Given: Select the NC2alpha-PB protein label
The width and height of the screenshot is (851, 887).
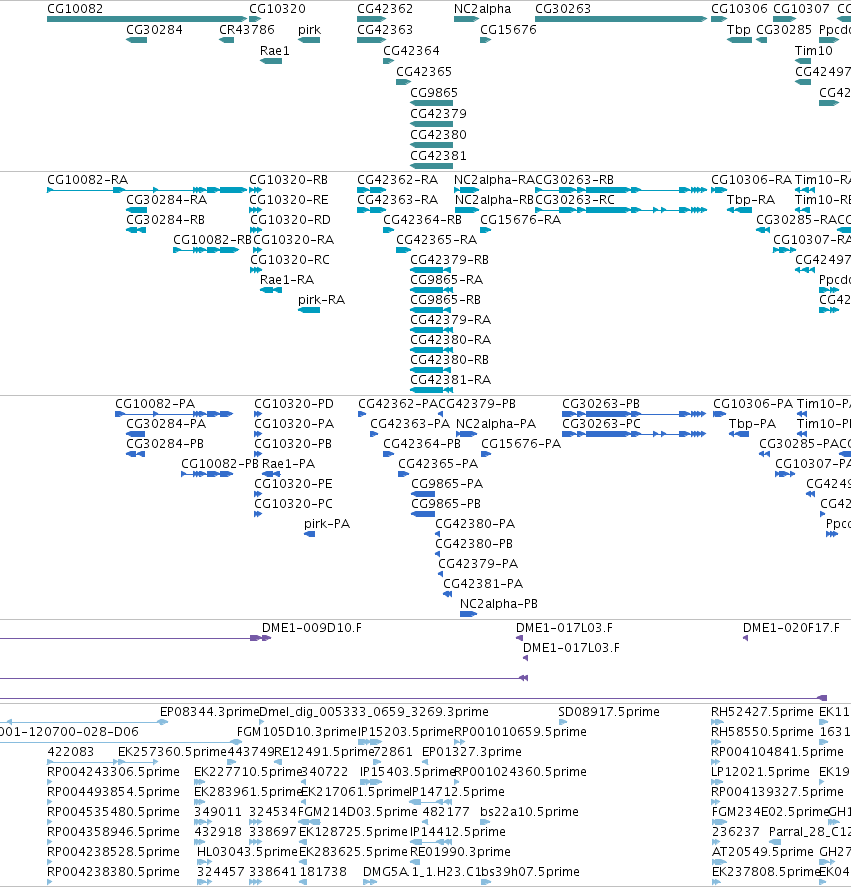Looking at the screenshot, I should click(498, 604).
